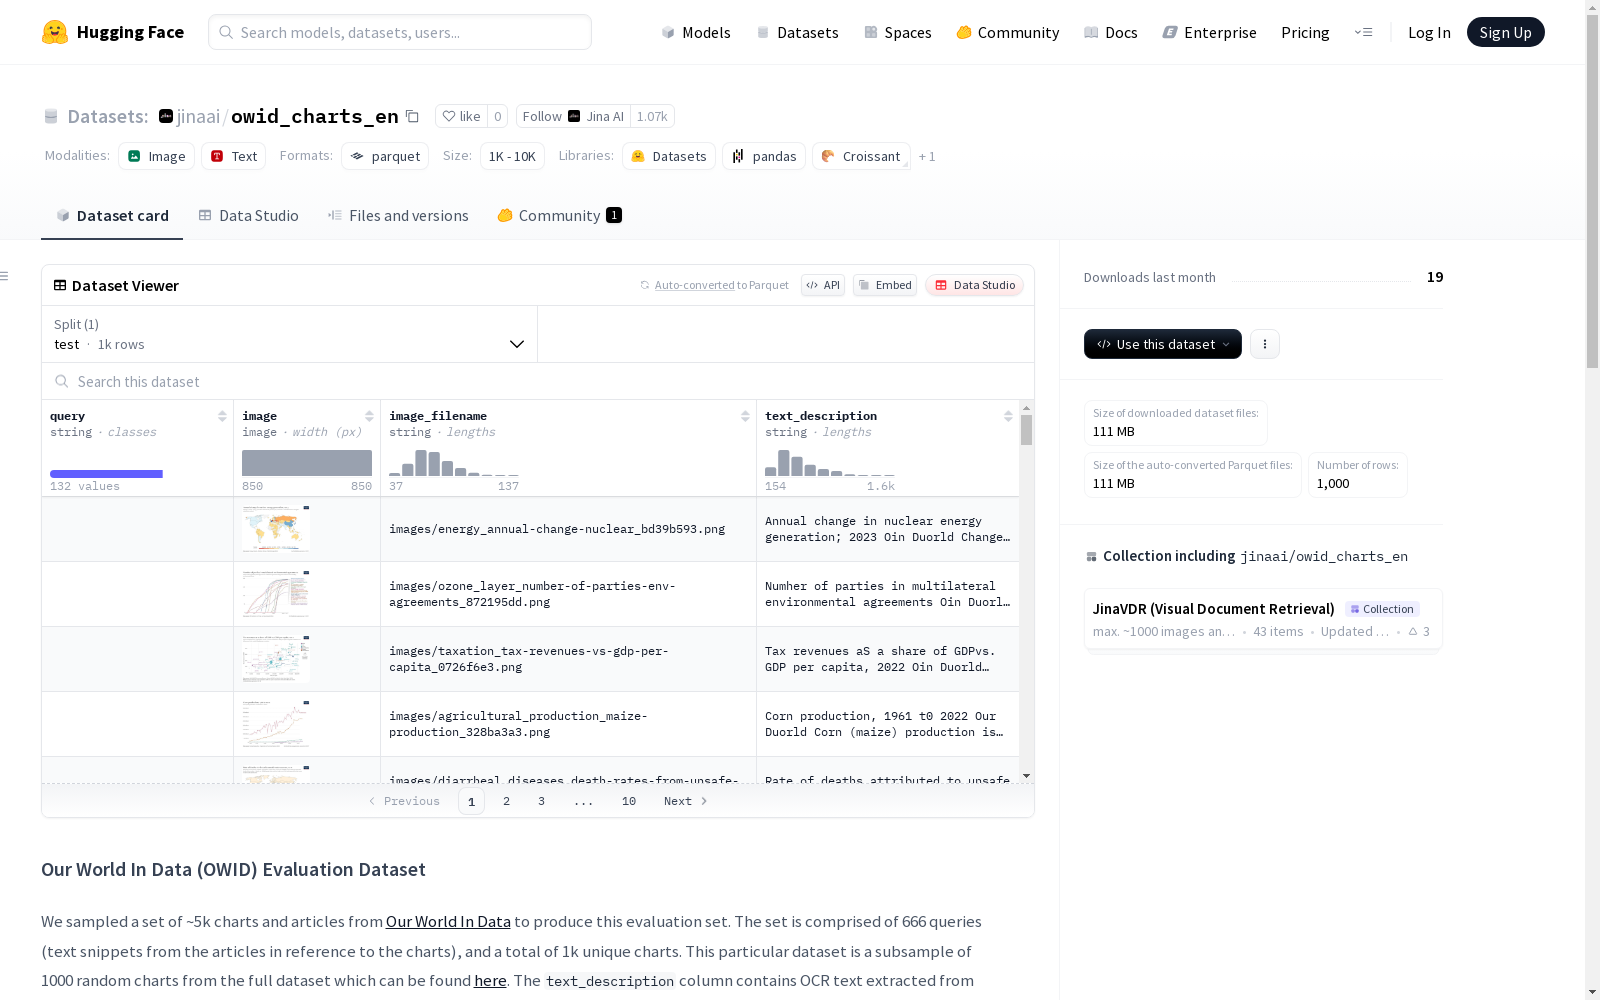1600x1000 pixels.
Task: Click the query column class distribution bar
Action: (106, 474)
